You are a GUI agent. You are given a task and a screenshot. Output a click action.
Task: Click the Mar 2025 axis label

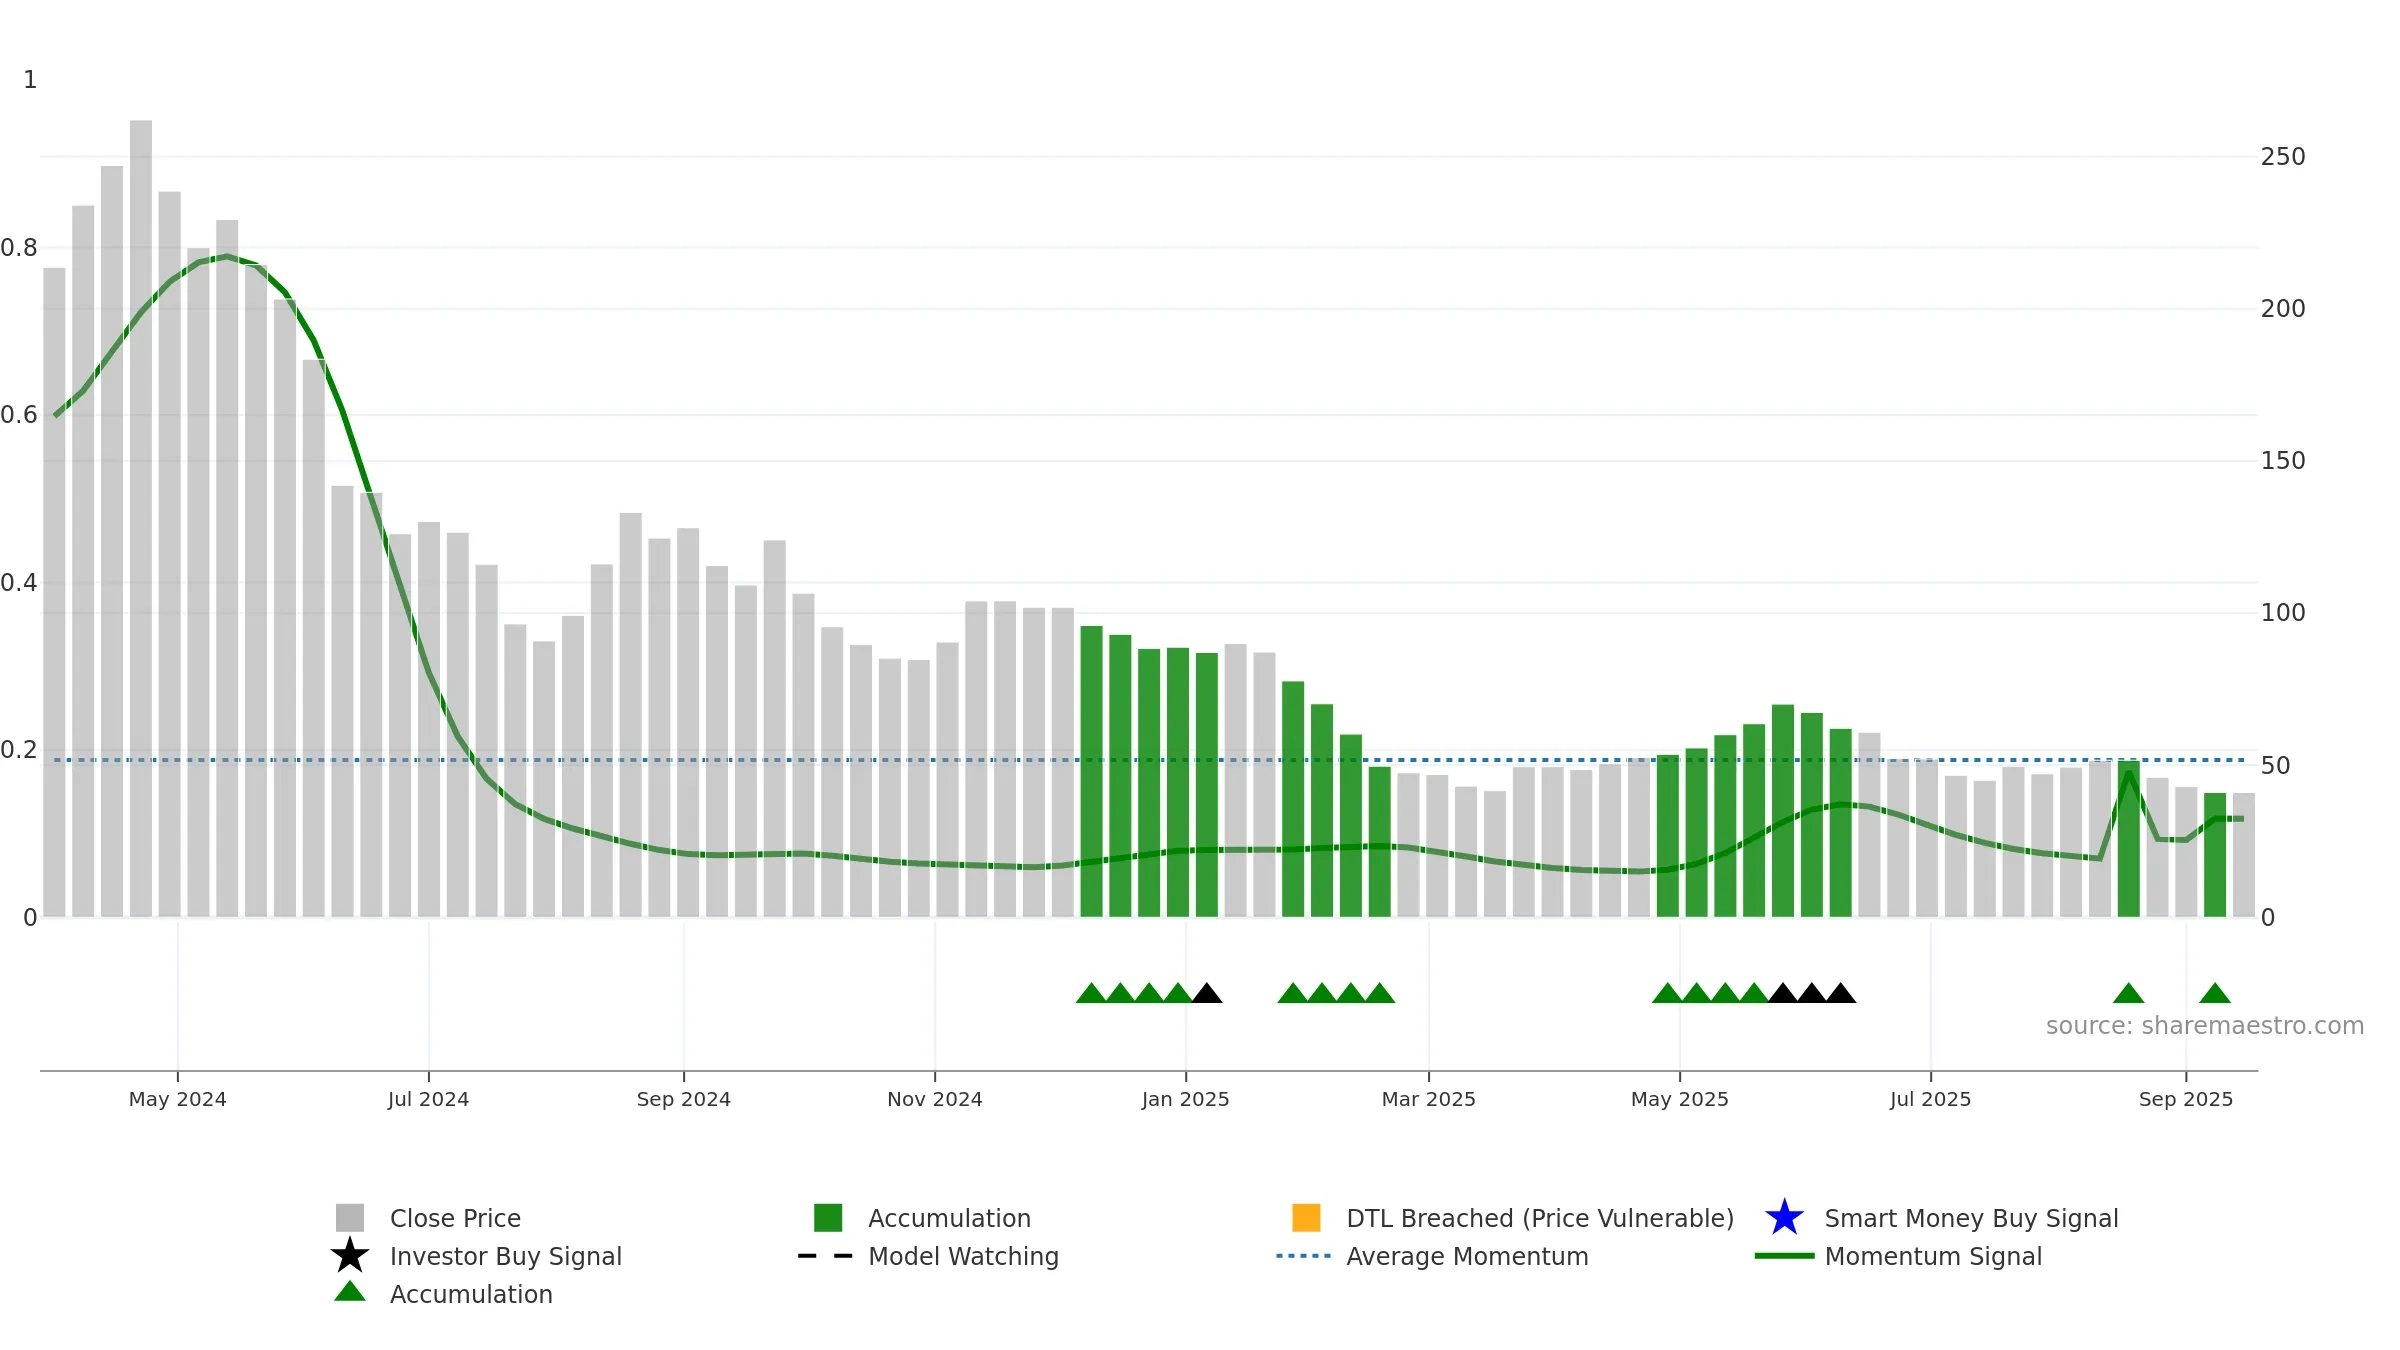coord(1429,1099)
